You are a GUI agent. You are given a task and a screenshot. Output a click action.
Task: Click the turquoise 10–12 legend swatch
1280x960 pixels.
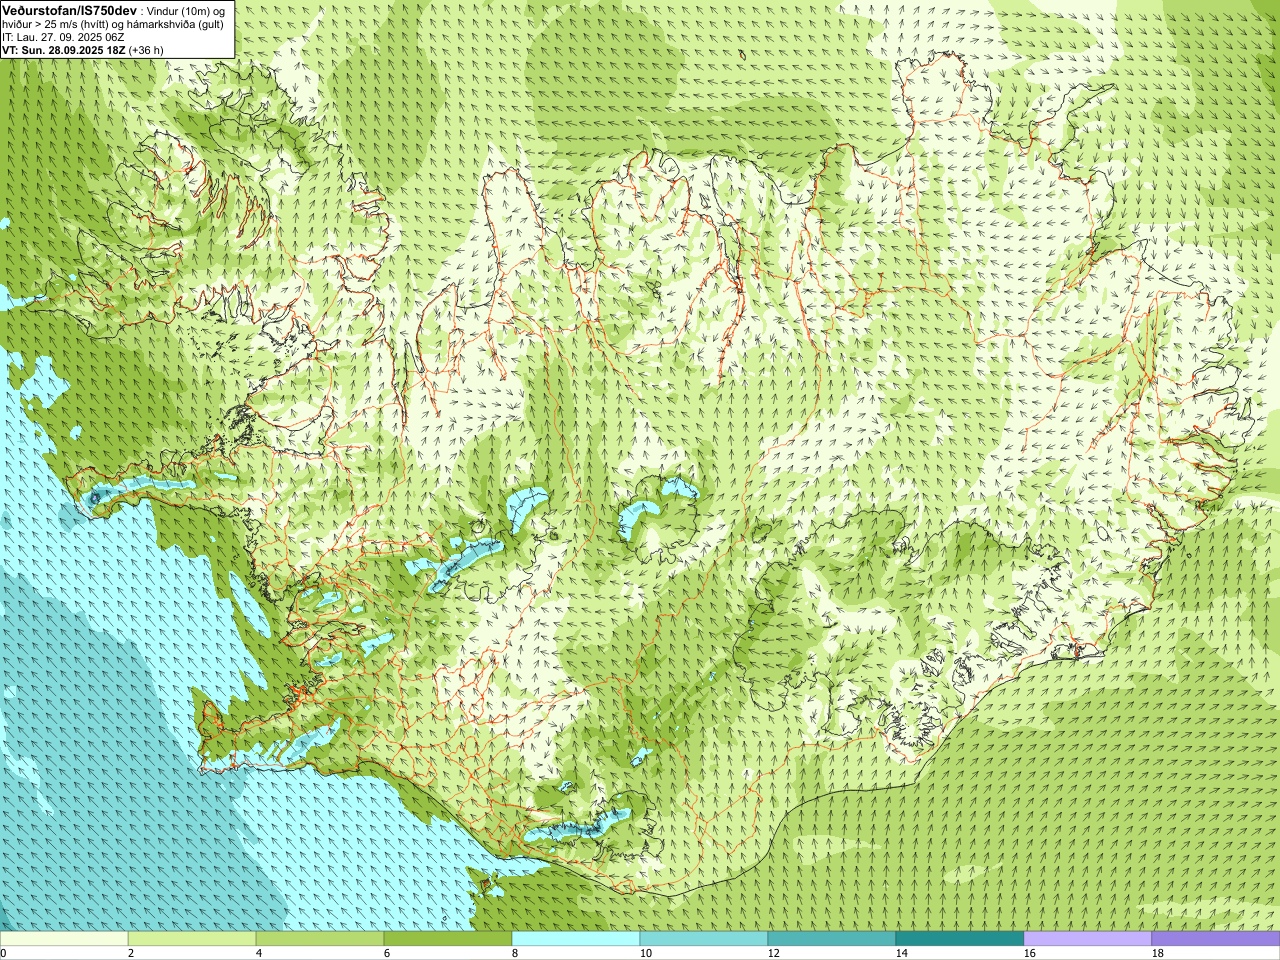point(704,939)
